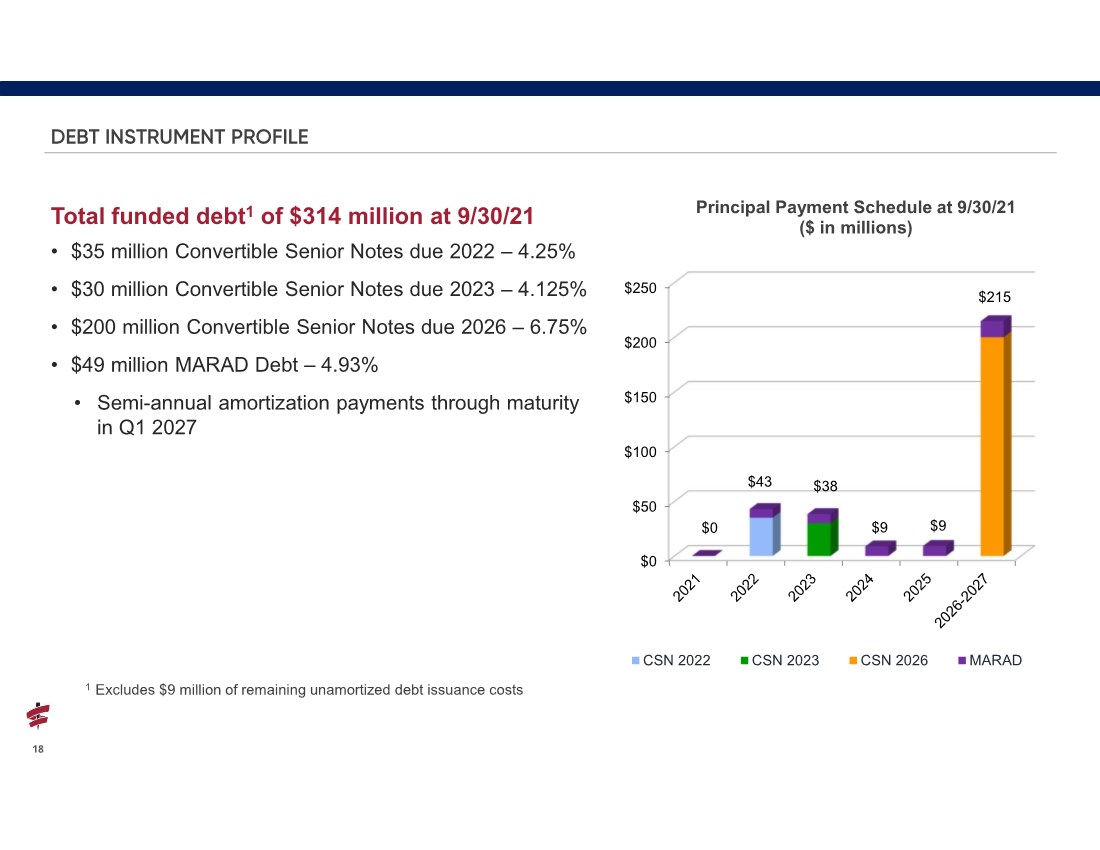Click the '$0' data label above the 2021 bar
Image resolution: width=1100 pixels, height=850 pixels.
(x=709, y=528)
